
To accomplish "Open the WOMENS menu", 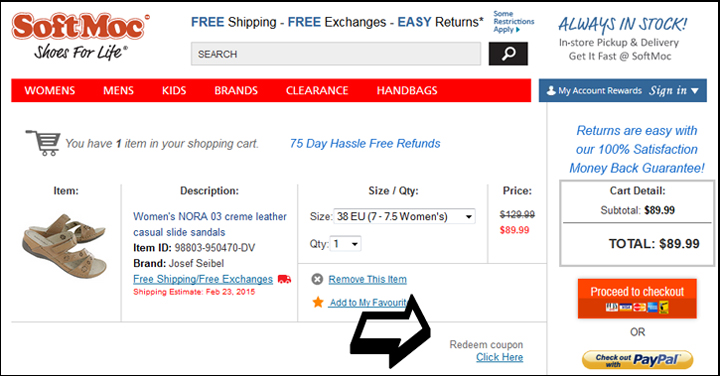I will 50,90.
